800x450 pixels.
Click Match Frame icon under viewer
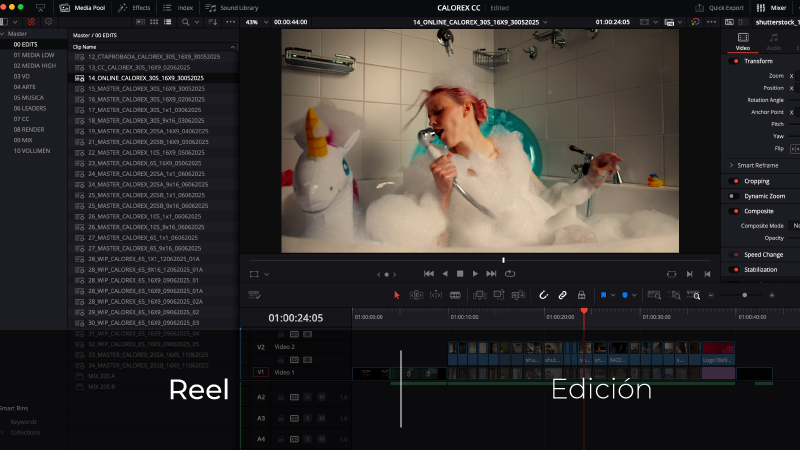(x=671, y=274)
